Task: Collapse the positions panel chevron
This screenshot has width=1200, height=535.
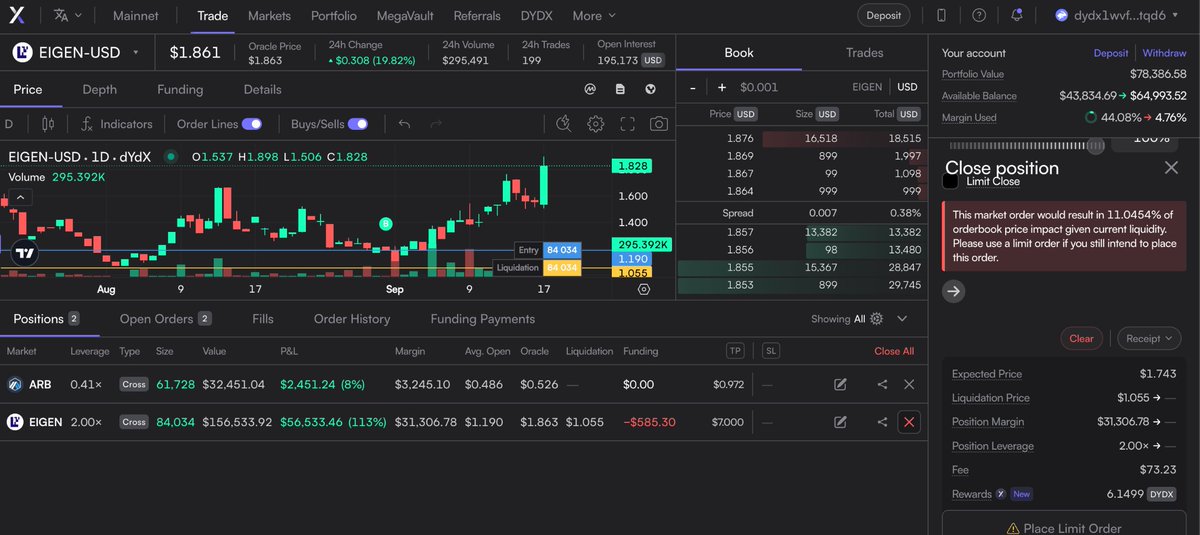Action: tap(902, 319)
